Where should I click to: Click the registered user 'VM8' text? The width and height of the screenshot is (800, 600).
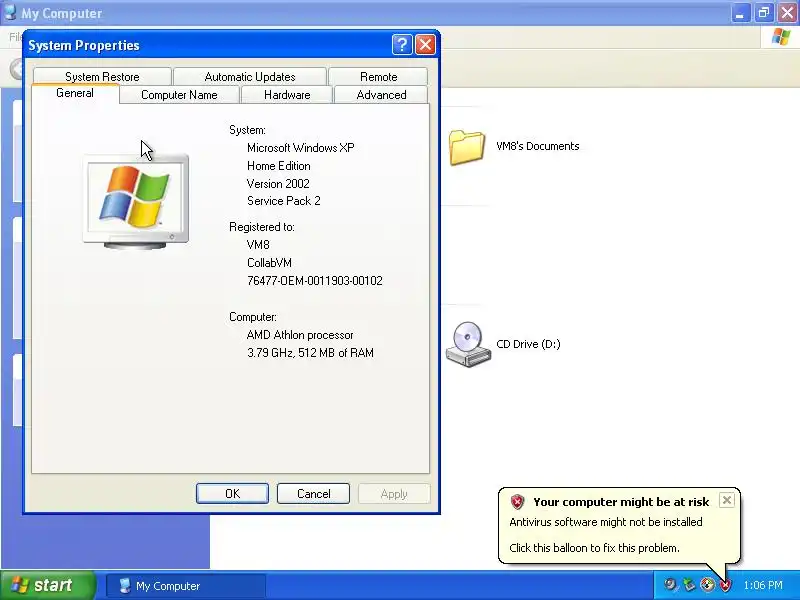pos(258,245)
